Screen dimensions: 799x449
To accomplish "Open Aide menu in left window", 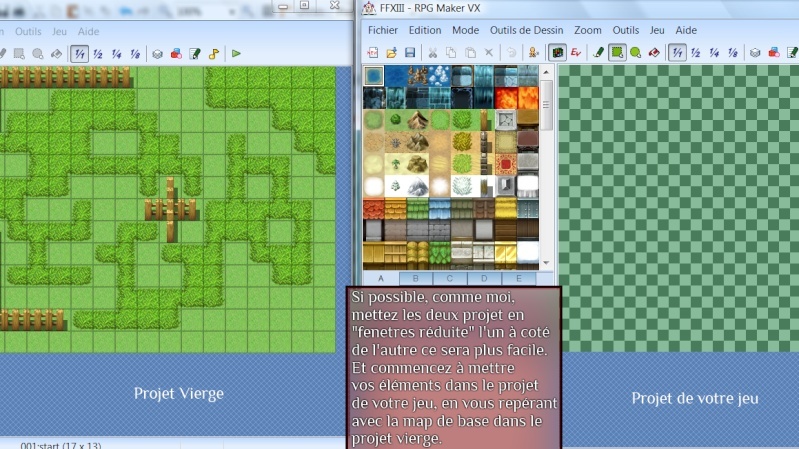I will [88, 31].
